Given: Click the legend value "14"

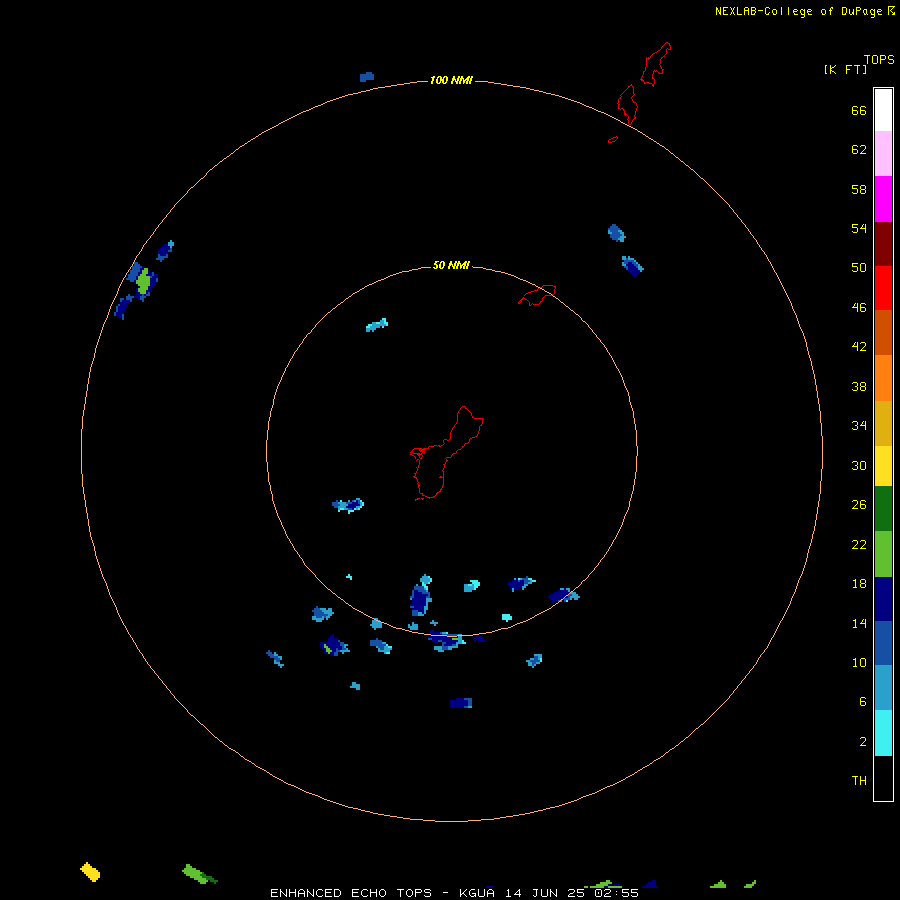Looking at the screenshot, I should 859,623.
